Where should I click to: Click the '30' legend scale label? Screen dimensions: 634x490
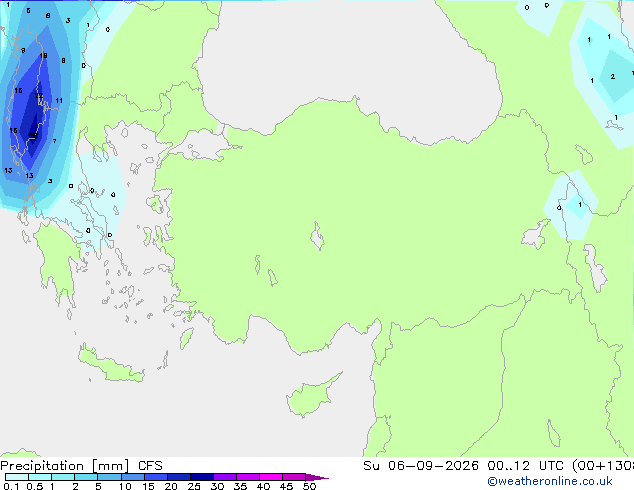coord(217,486)
